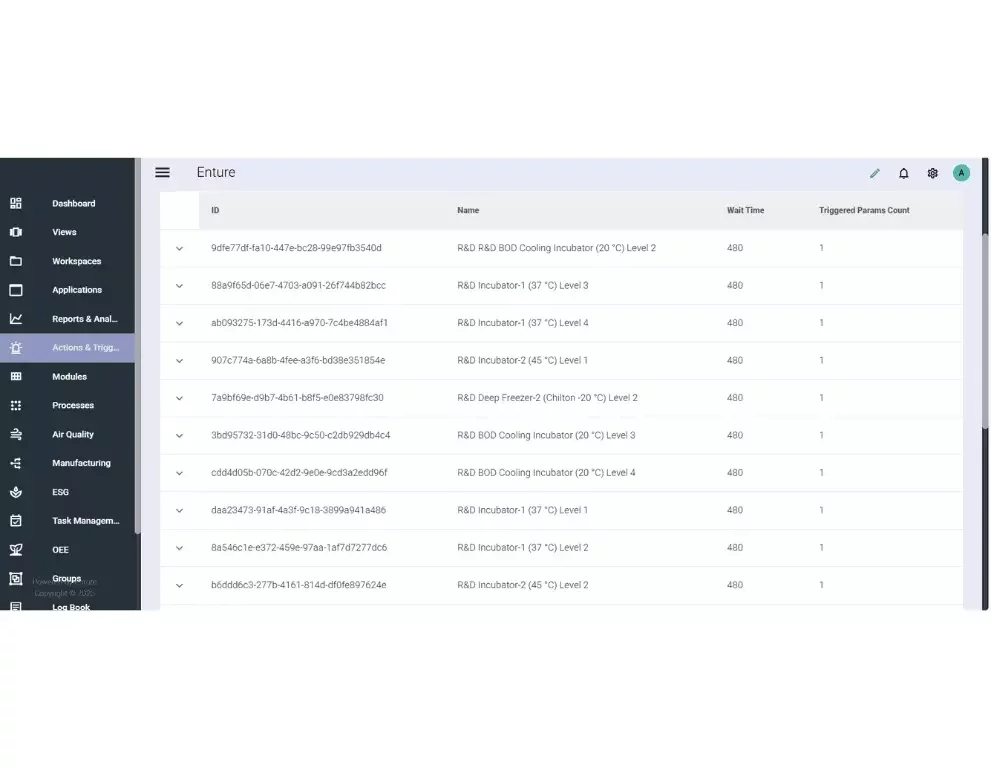Expand row for R&D Incubator-2 (45 °C) Level 2
Screen dimensions: 991x768
180,585
